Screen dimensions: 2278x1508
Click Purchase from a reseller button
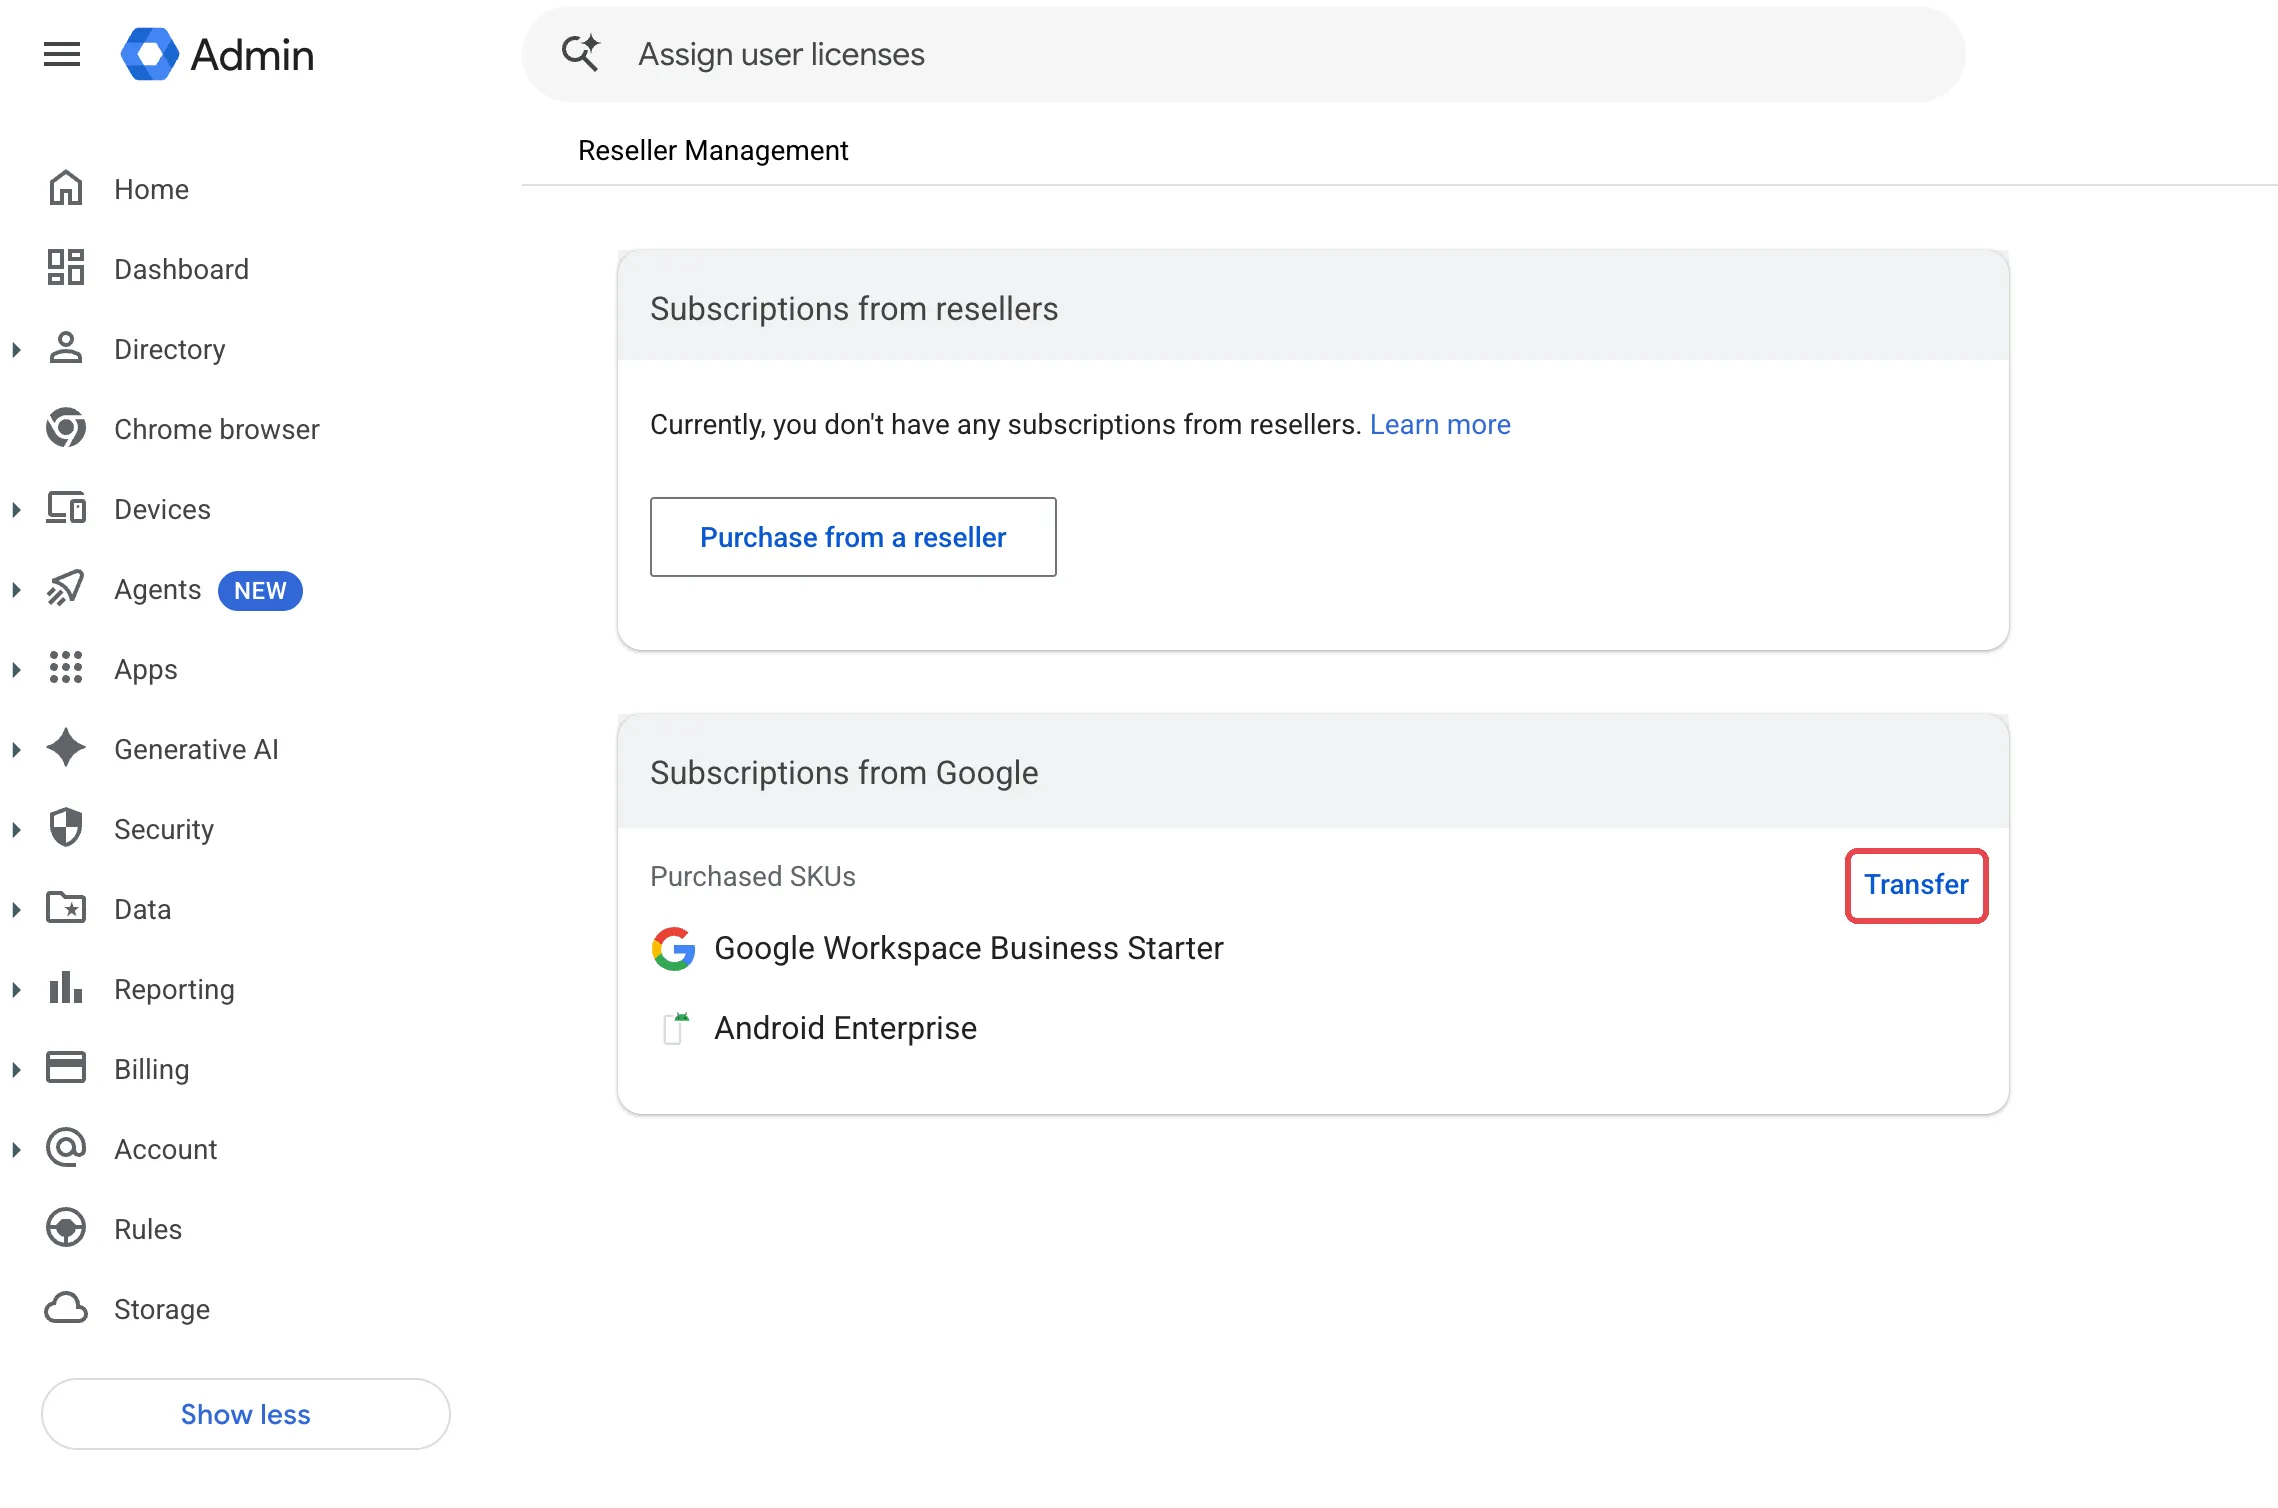coord(853,537)
